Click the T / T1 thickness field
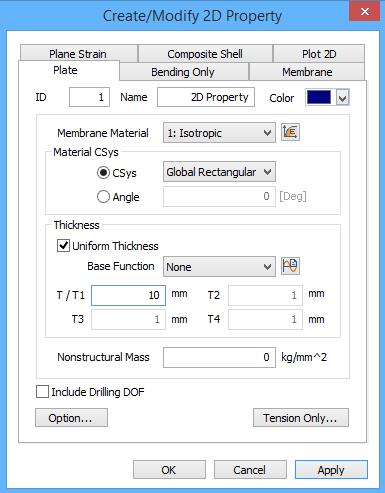 coord(128,295)
